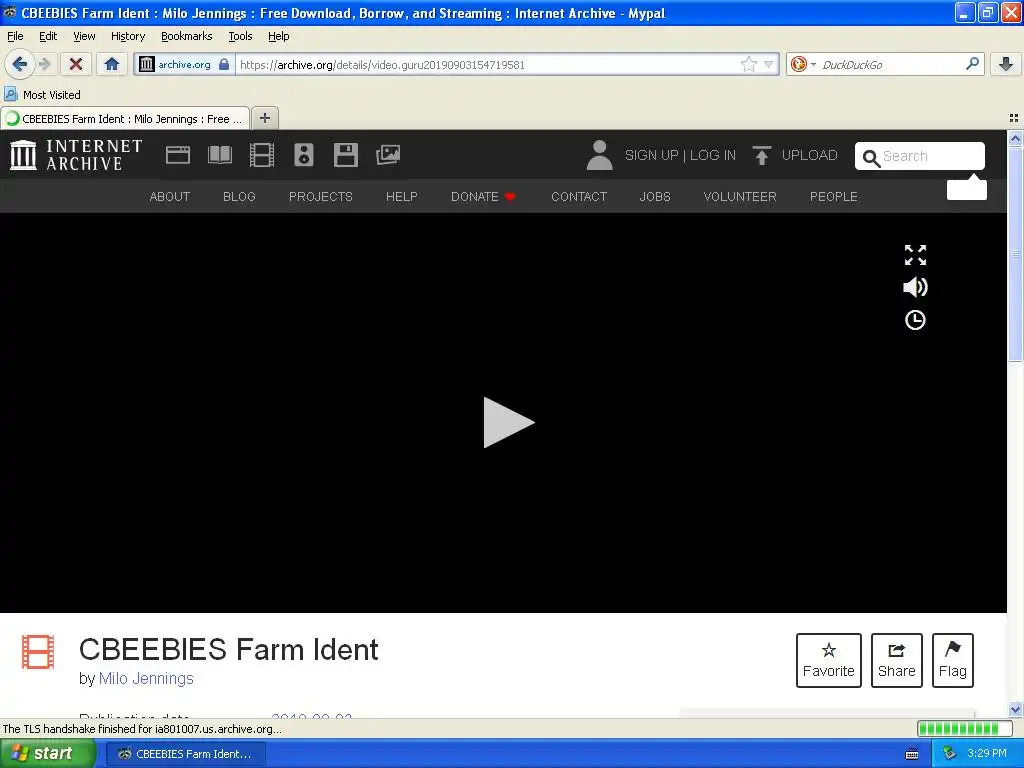Open Milo Jennings author link
Image resolution: width=1024 pixels, height=768 pixels.
[146, 679]
